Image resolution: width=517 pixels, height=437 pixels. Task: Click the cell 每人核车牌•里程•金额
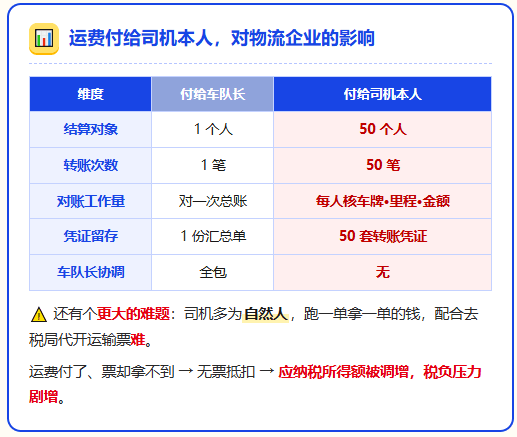tap(382, 201)
